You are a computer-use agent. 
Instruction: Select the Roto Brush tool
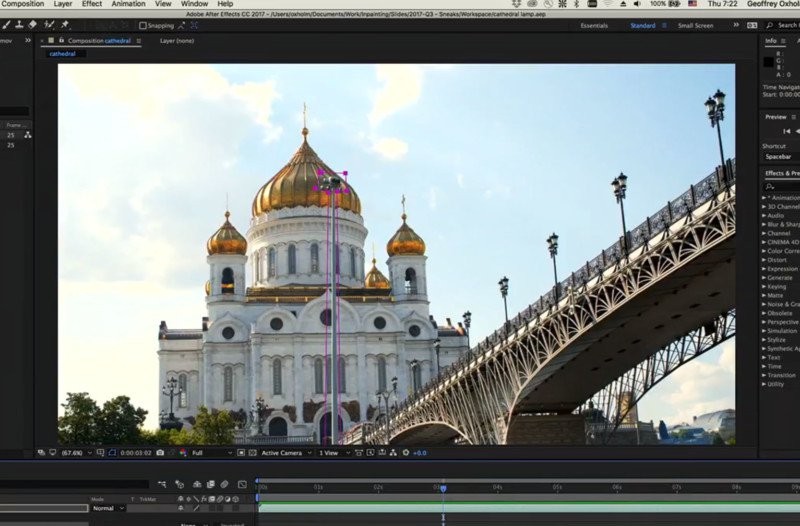pyautogui.click(x=49, y=24)
